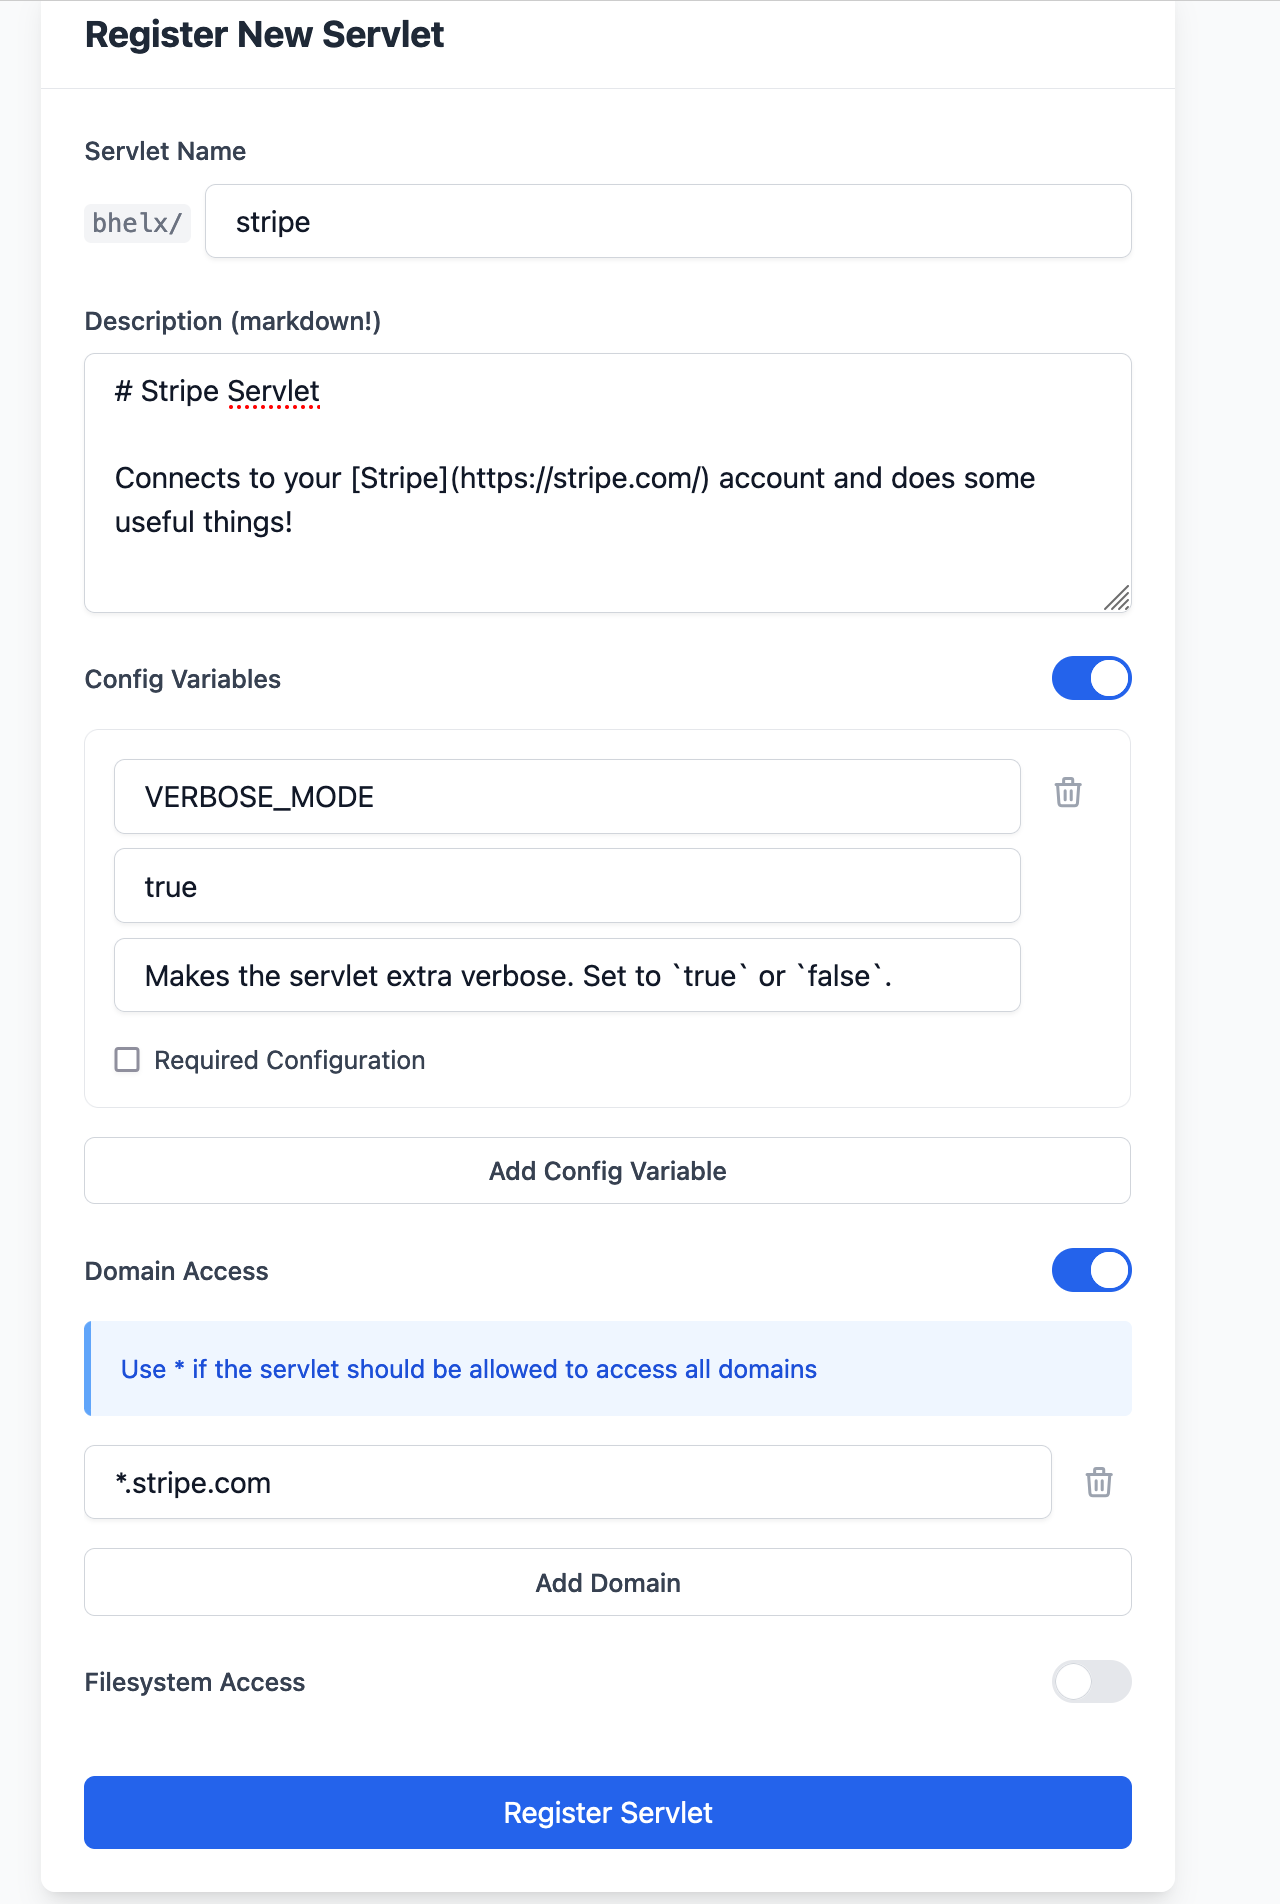The height and width of the screenshot is (1904, 1280).
Task: Click the Add Config Variable button
Action: coord(607,1170)
